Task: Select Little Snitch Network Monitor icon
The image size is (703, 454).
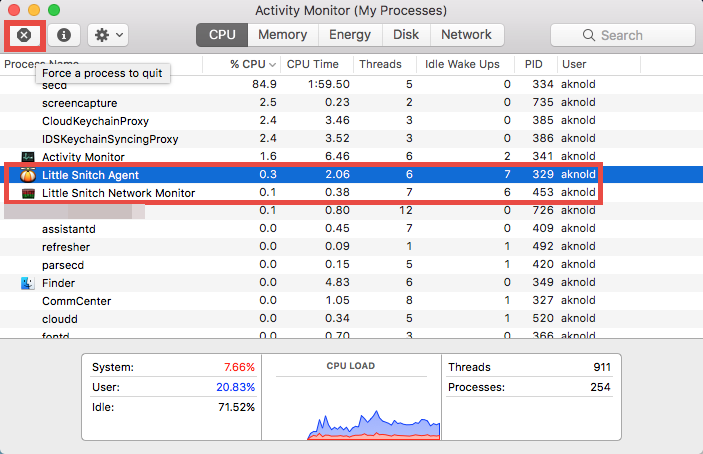Action: 28,193
